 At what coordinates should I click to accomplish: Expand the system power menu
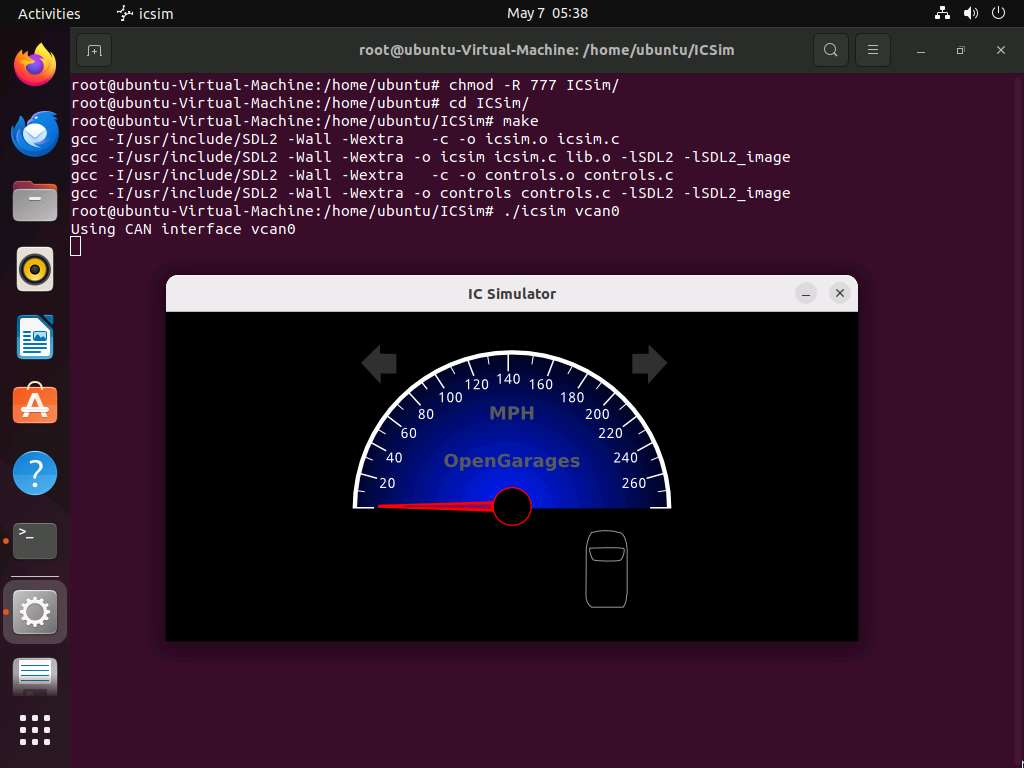click(x=997, y=13)
